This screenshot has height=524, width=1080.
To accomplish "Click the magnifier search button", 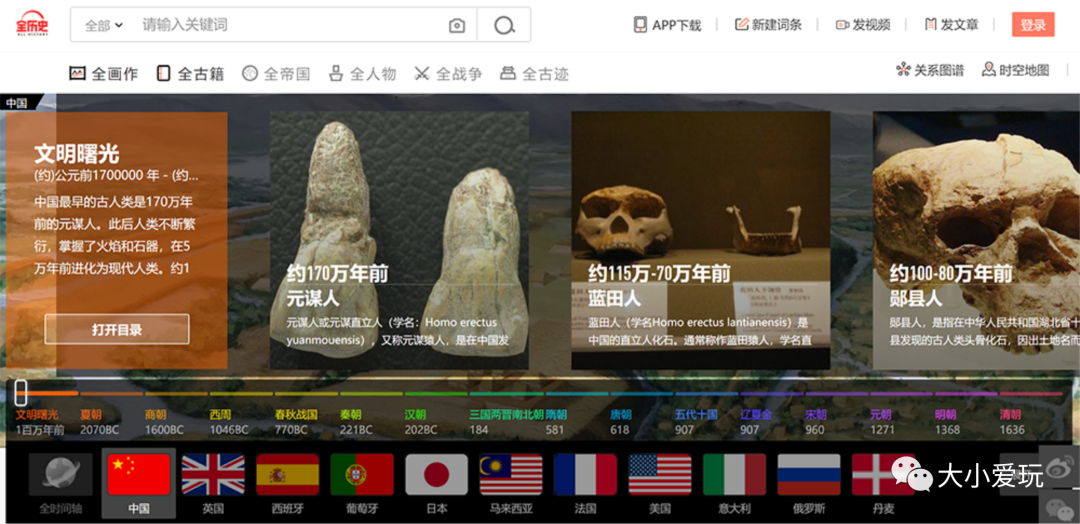I will (504, 26).
